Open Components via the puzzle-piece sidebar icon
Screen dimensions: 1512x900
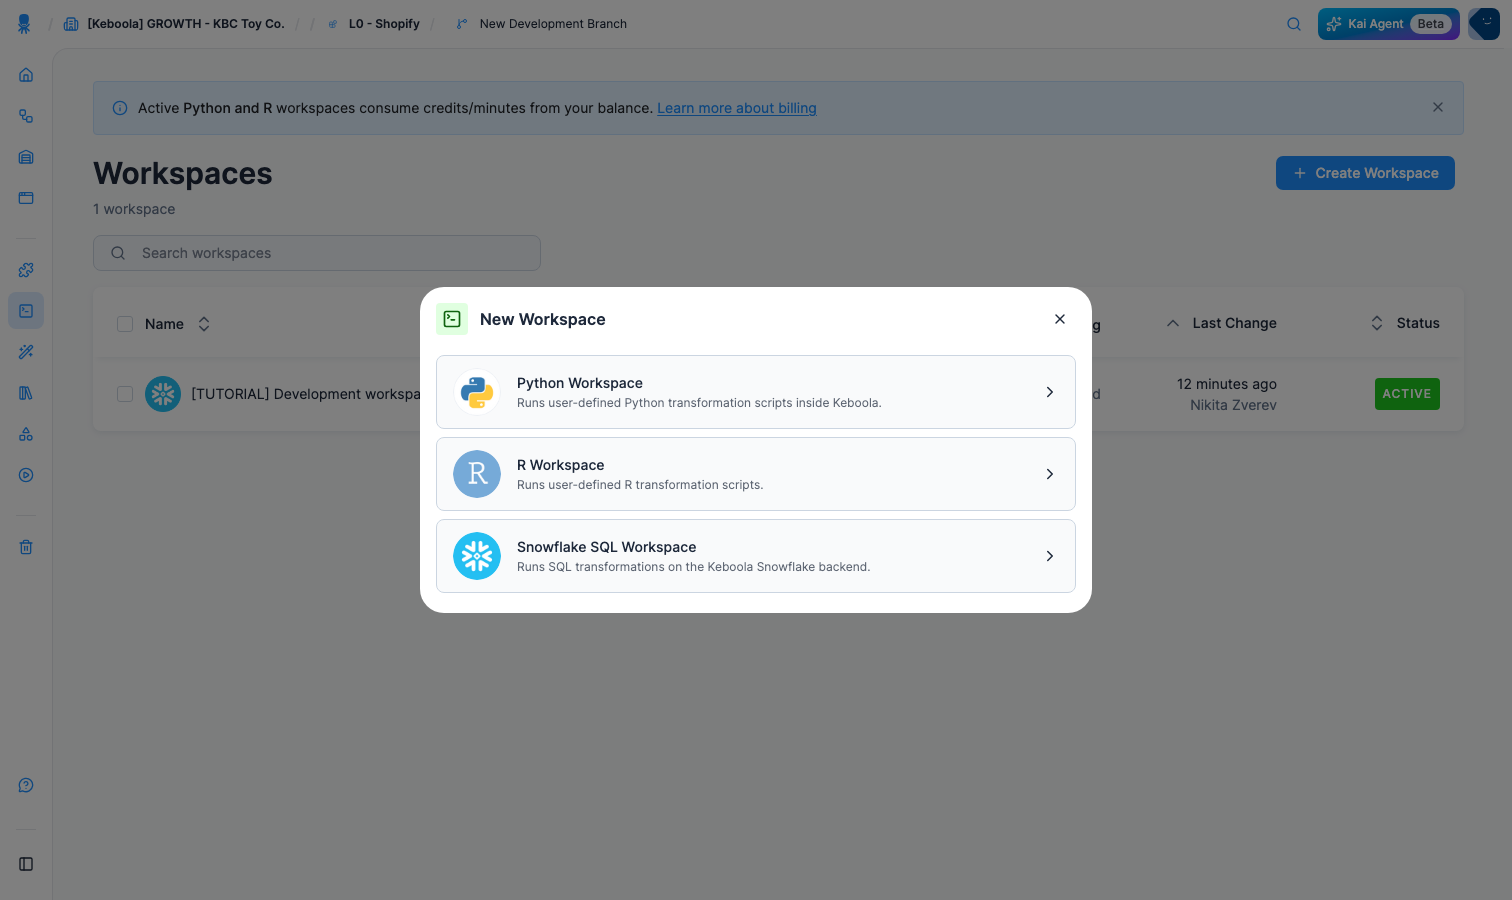click(26, 270)
